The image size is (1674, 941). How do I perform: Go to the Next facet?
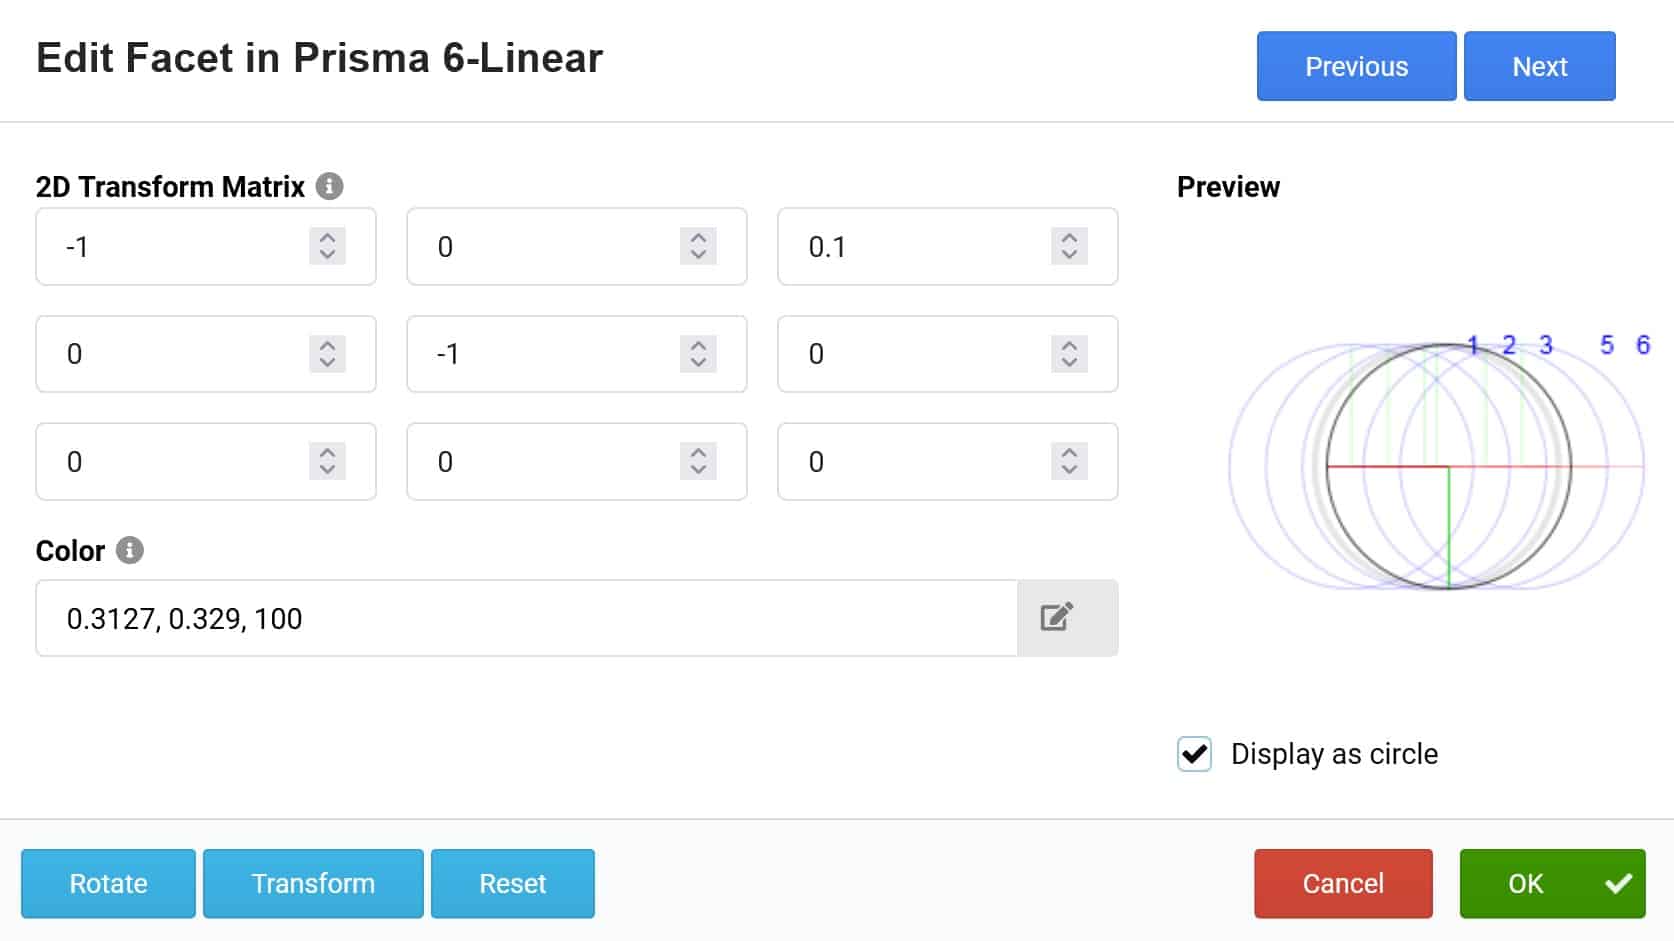[x=1539, y=66]
